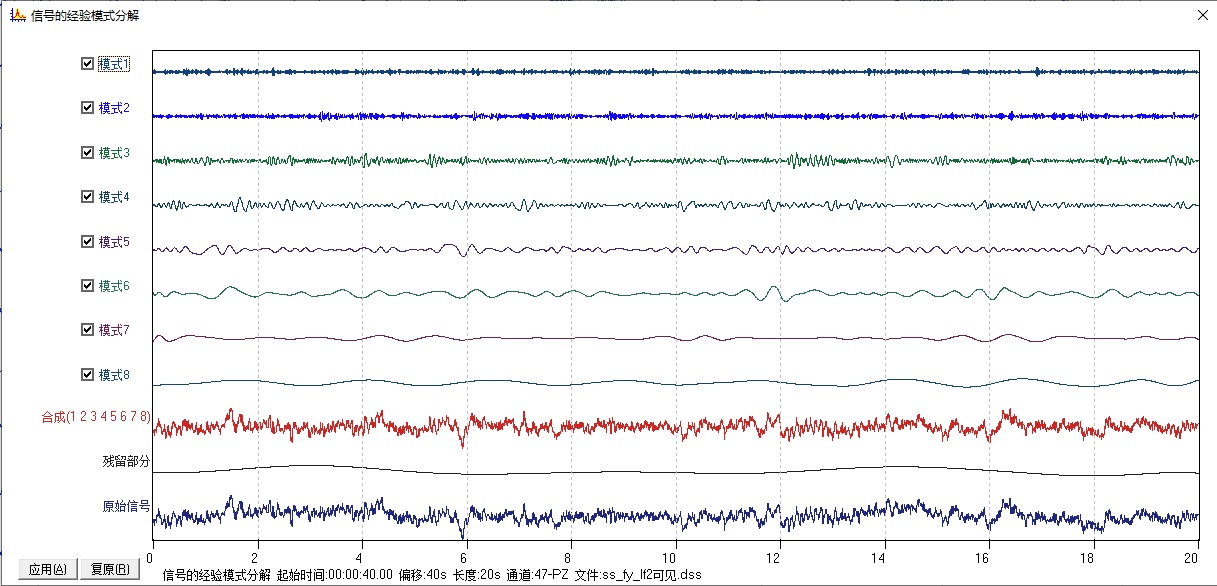1217x586 pixels.
Task: Click the 复原(R) button
Action: [110, 570]
